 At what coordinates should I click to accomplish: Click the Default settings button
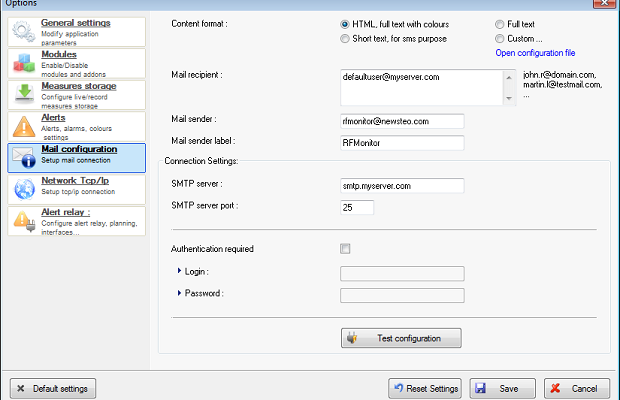click(x=53, y=389)
